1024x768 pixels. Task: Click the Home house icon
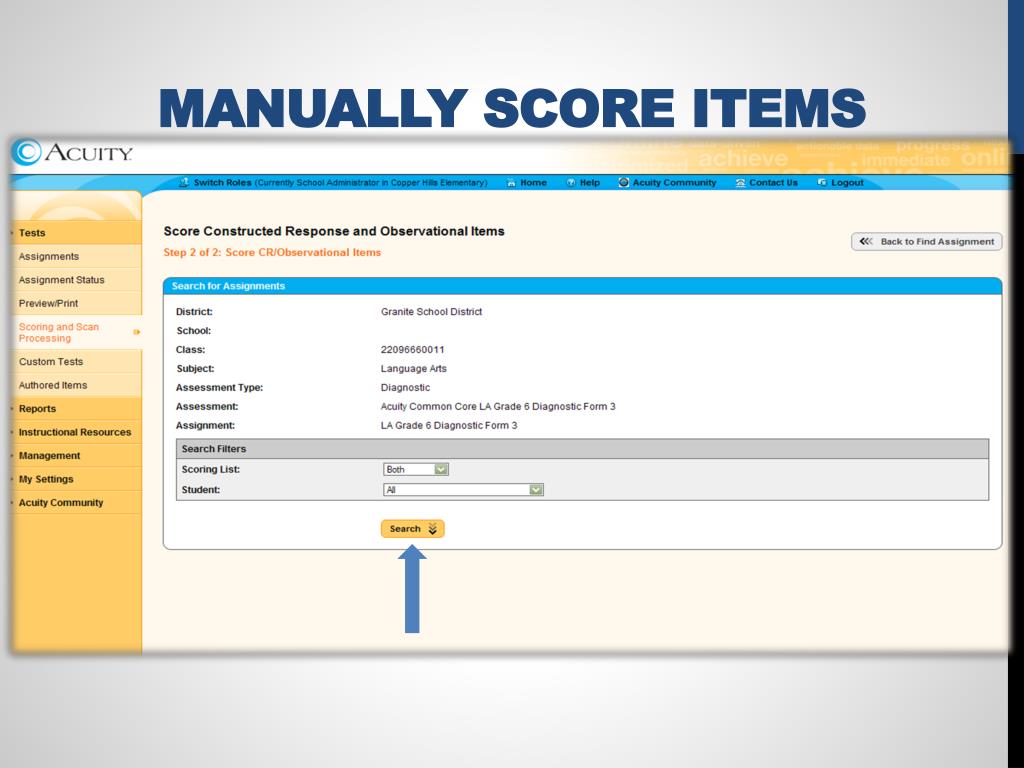pos(511,183)
